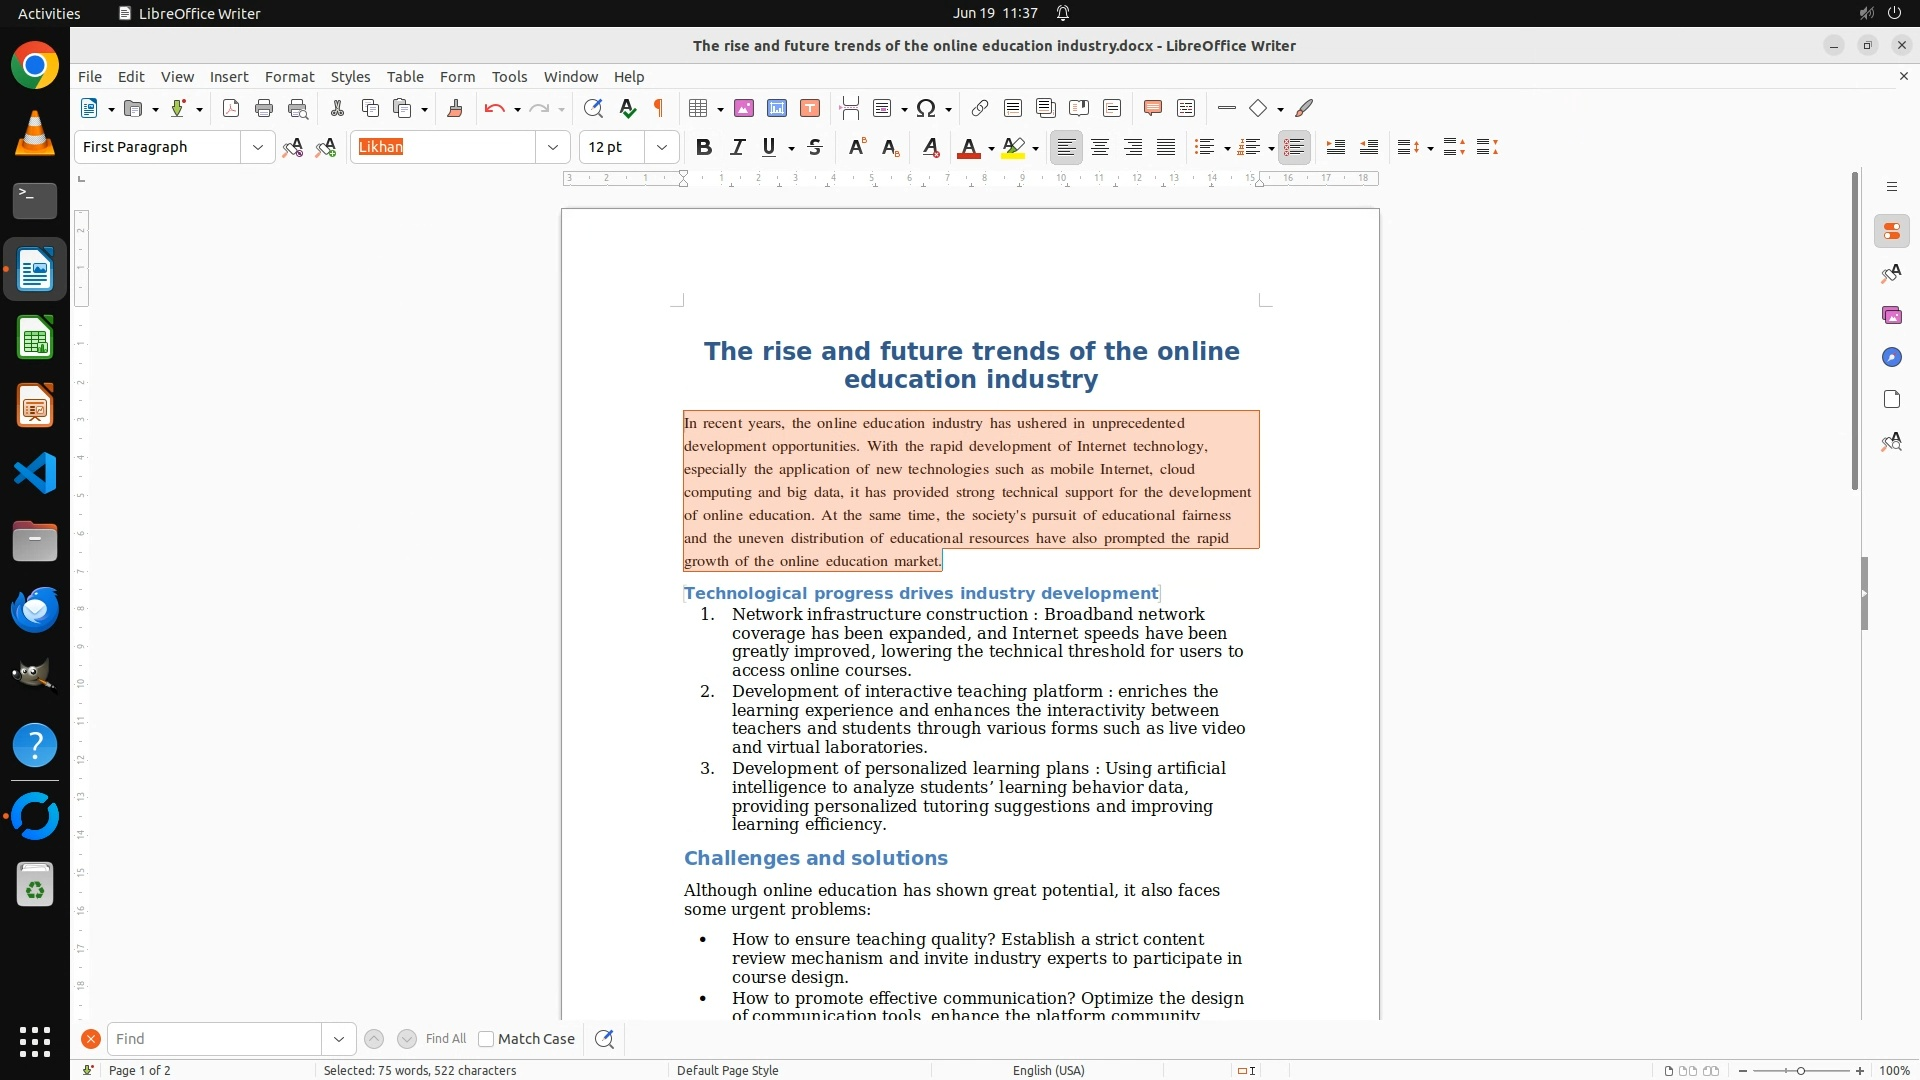Click the Clone Formatting paintbrush icon
The image size is (1920, 1080).
(x=455, y=109)
